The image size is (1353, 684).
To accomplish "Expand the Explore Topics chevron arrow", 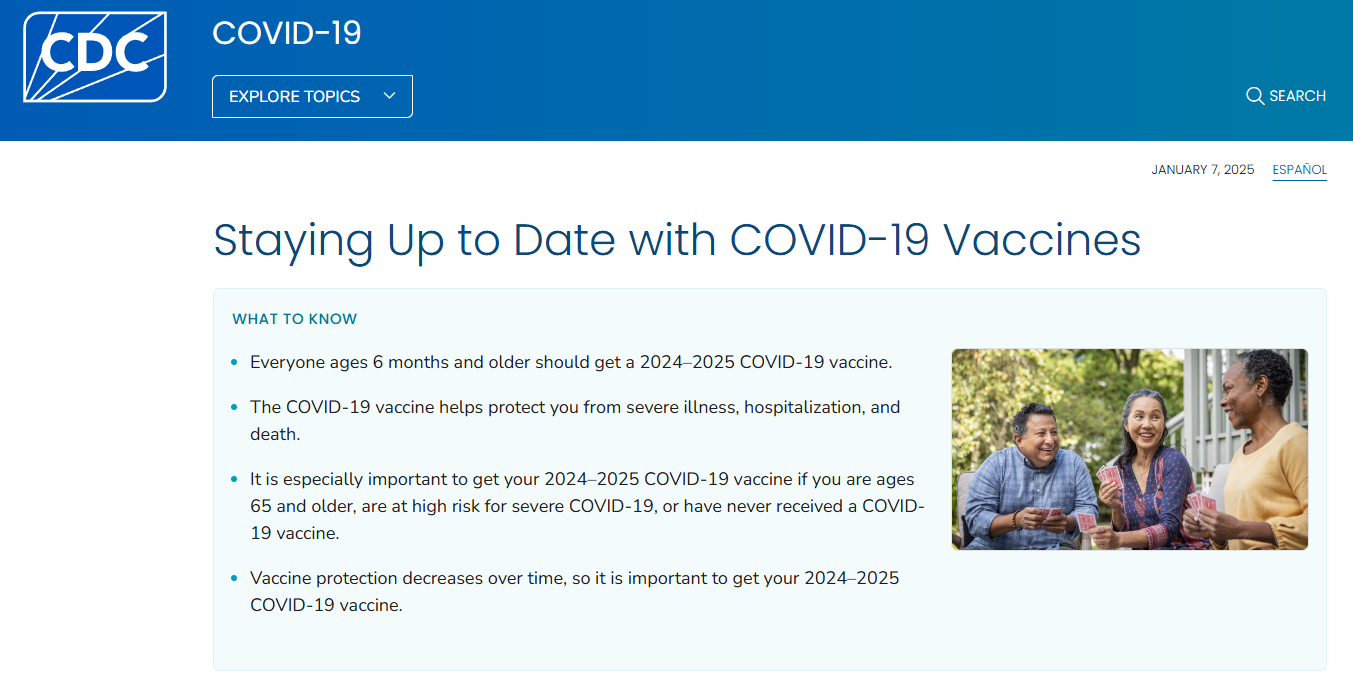I will [x=390, y=96].
